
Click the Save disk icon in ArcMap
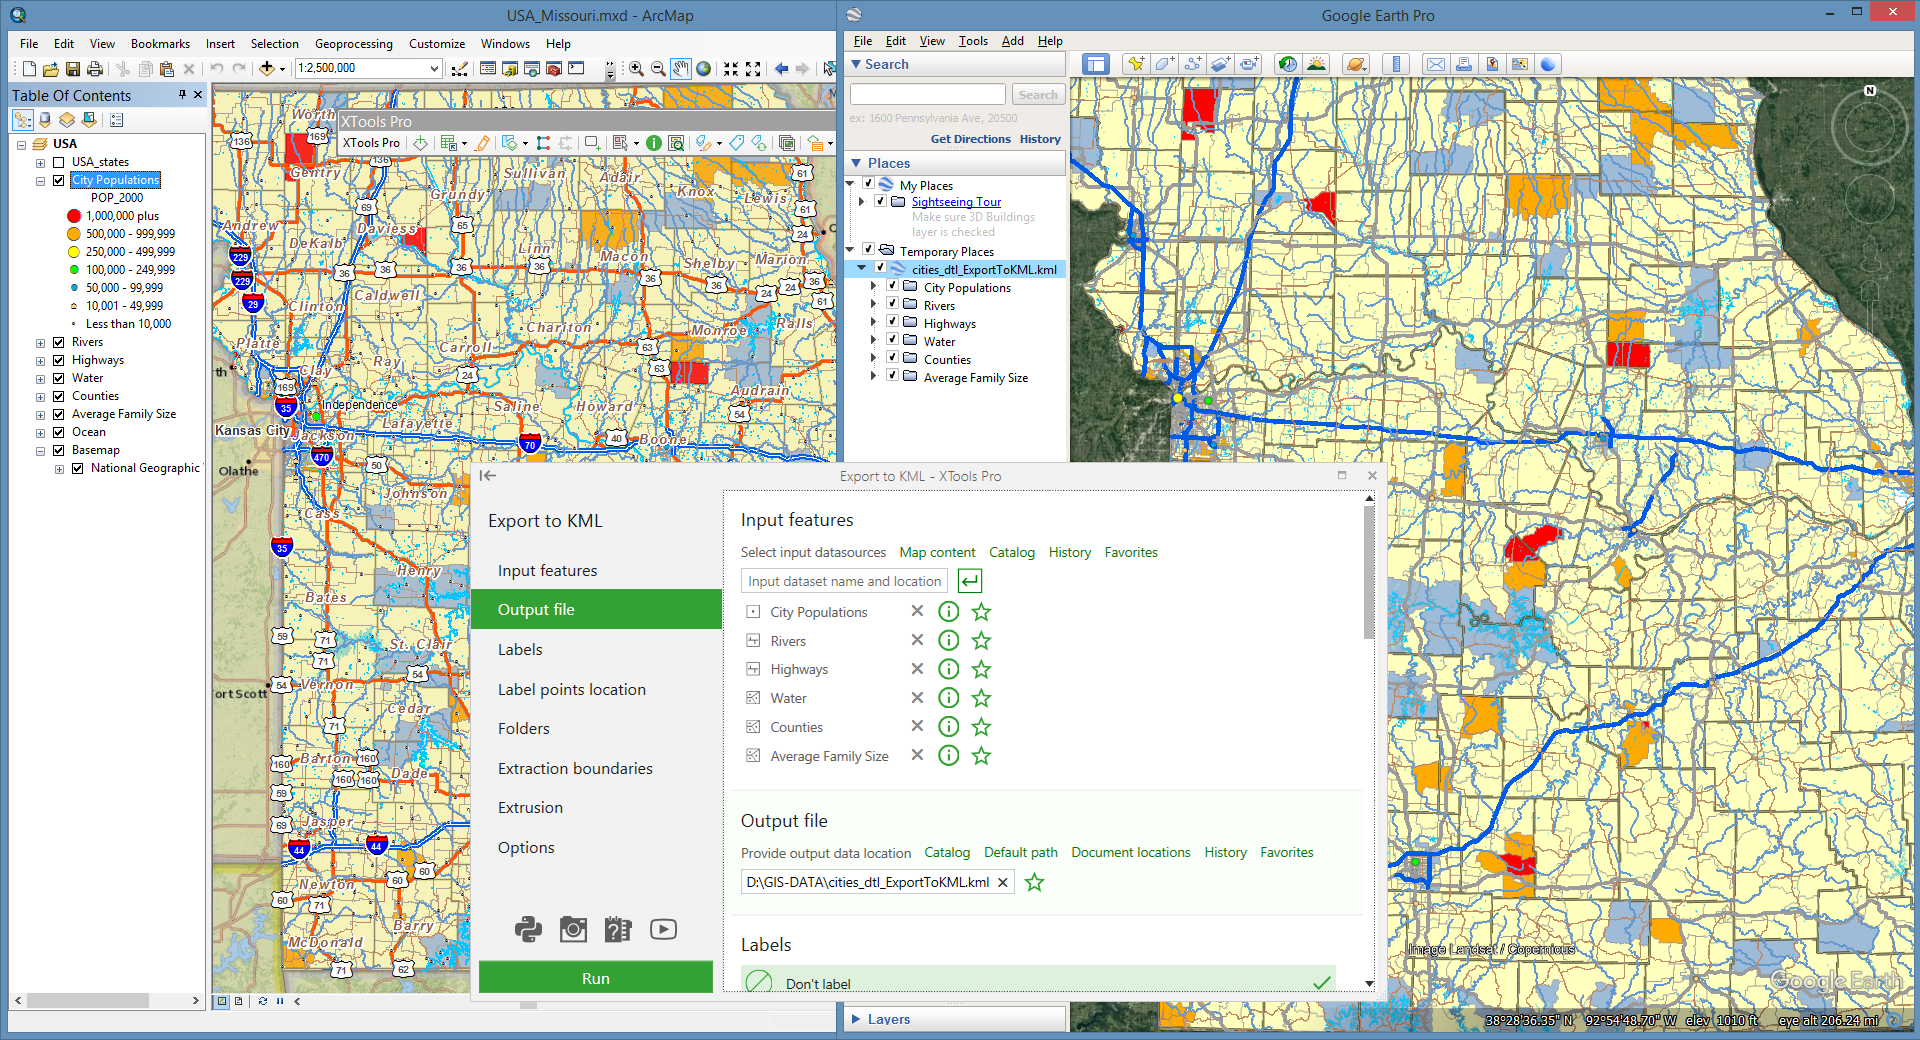tap(73, 69)
